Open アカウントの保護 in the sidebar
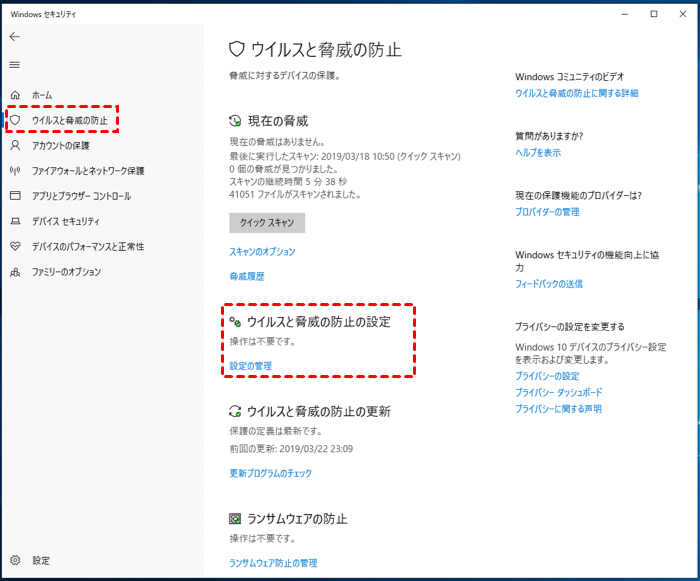Image resolution: width=700 pixels, height=581 pixels. tap(61, 146)
